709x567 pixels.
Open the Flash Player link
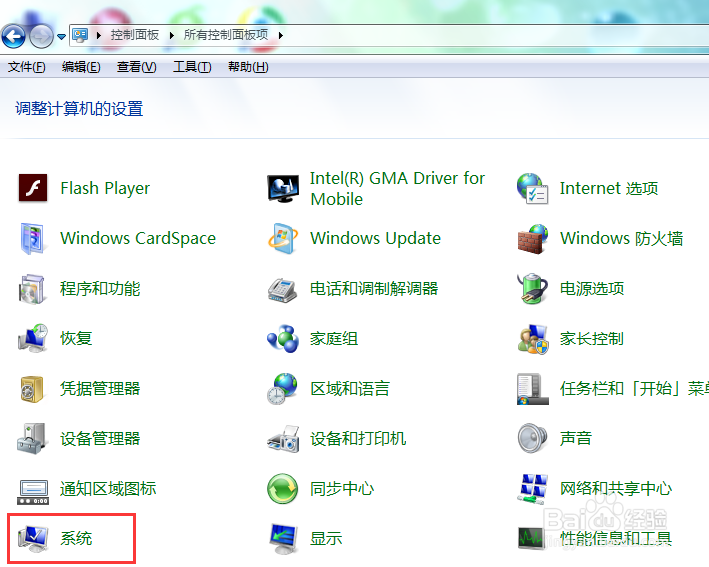[105, 188]
